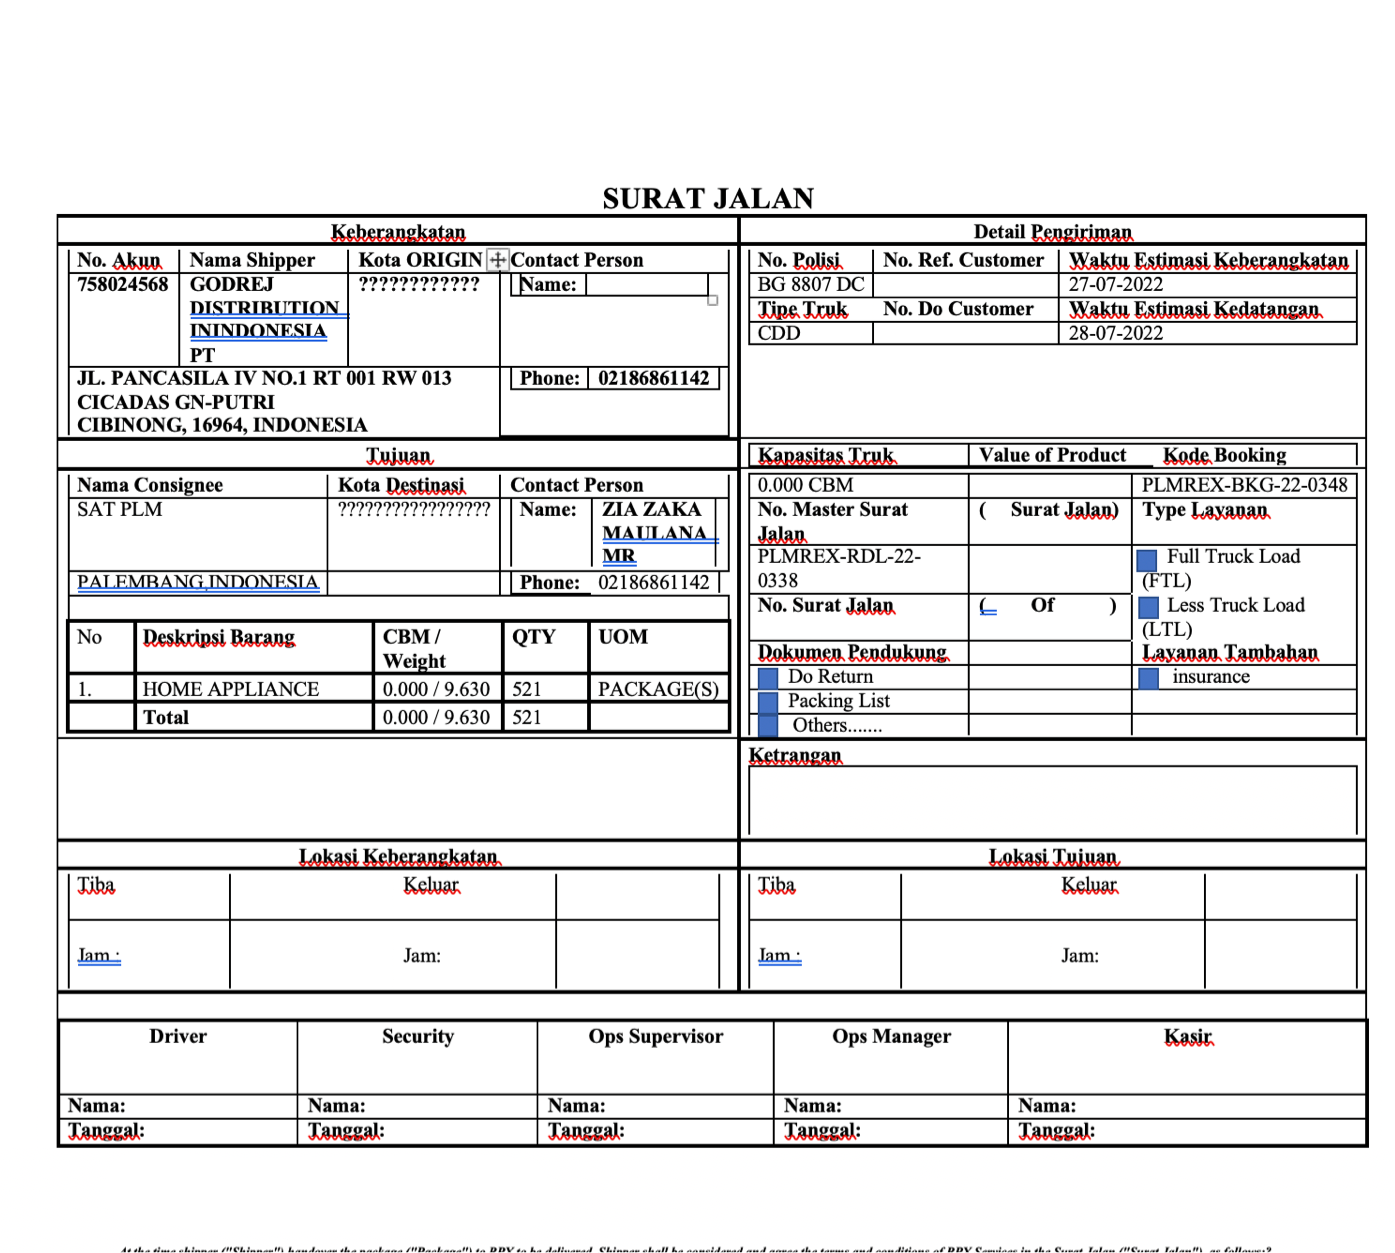This screenshot has width=1395, height=1253.
Task: Click the QTY 521 in the Total row
Action: pos(527,717)
